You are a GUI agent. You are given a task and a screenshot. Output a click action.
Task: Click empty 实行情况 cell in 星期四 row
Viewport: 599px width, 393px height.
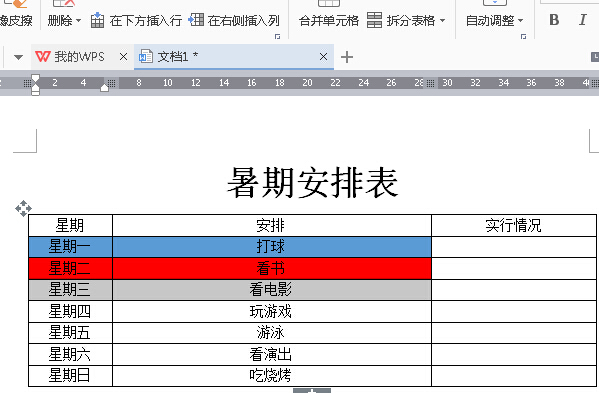(x=514, y=312)
